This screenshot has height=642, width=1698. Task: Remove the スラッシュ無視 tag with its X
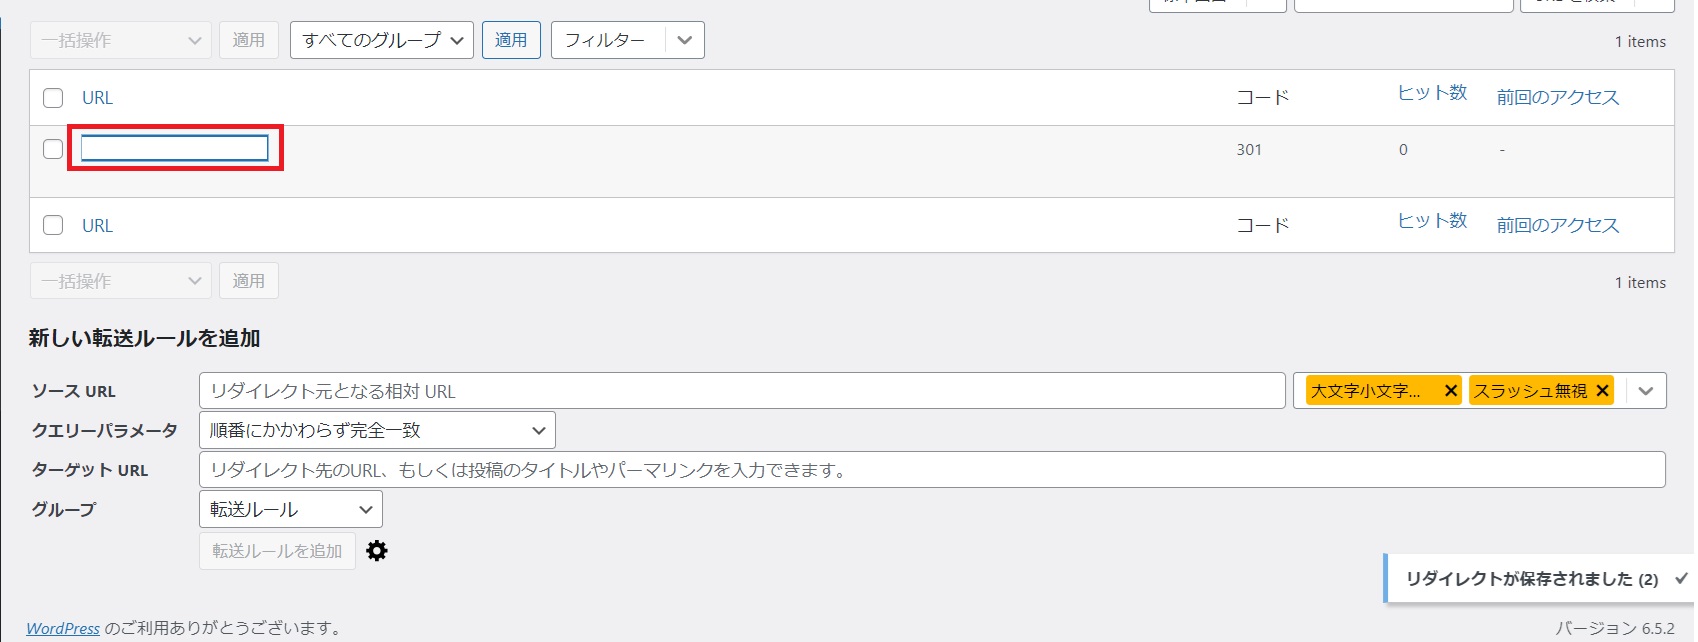[1602, 391]
